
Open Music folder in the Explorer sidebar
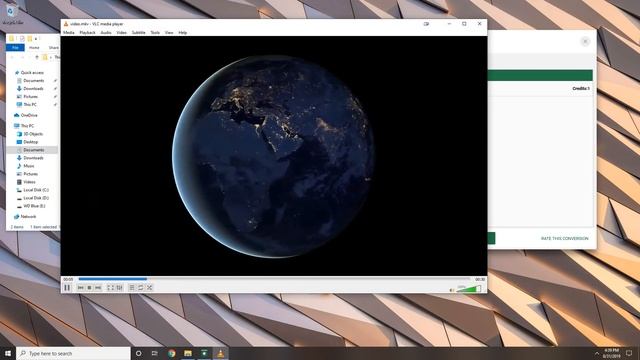coord(29,166)
